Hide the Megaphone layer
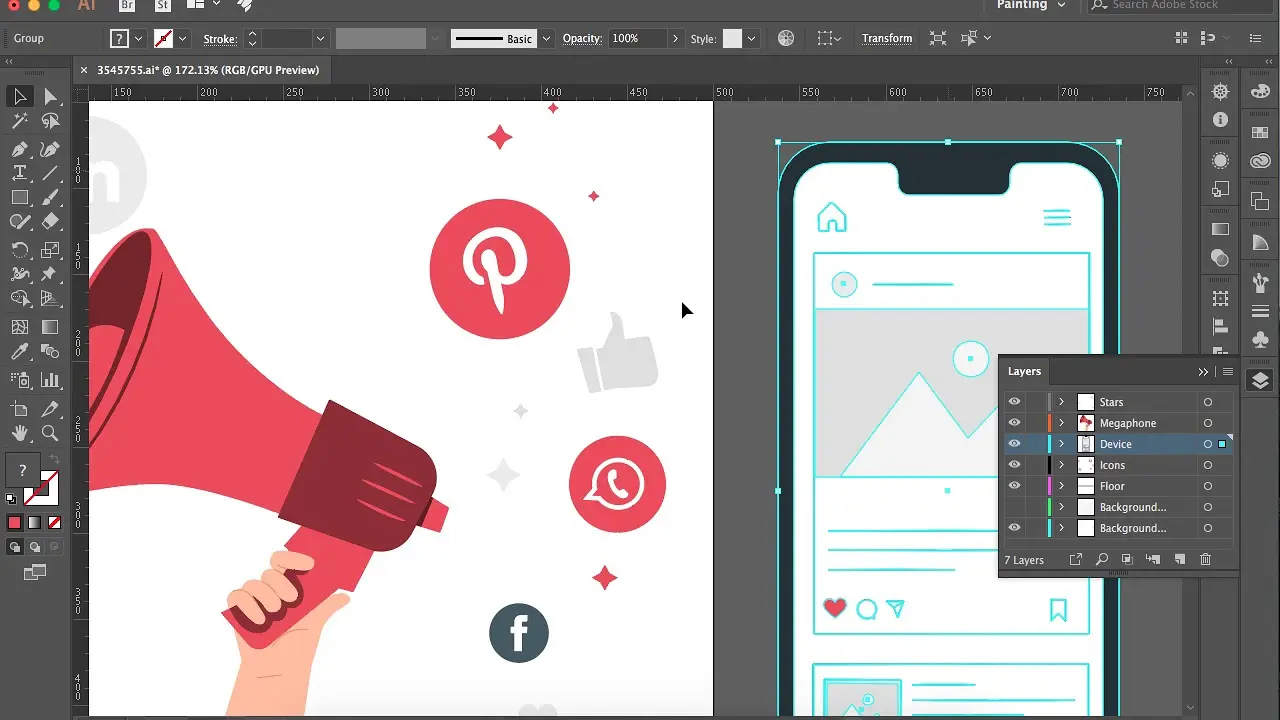 (x=1014, y=422)
